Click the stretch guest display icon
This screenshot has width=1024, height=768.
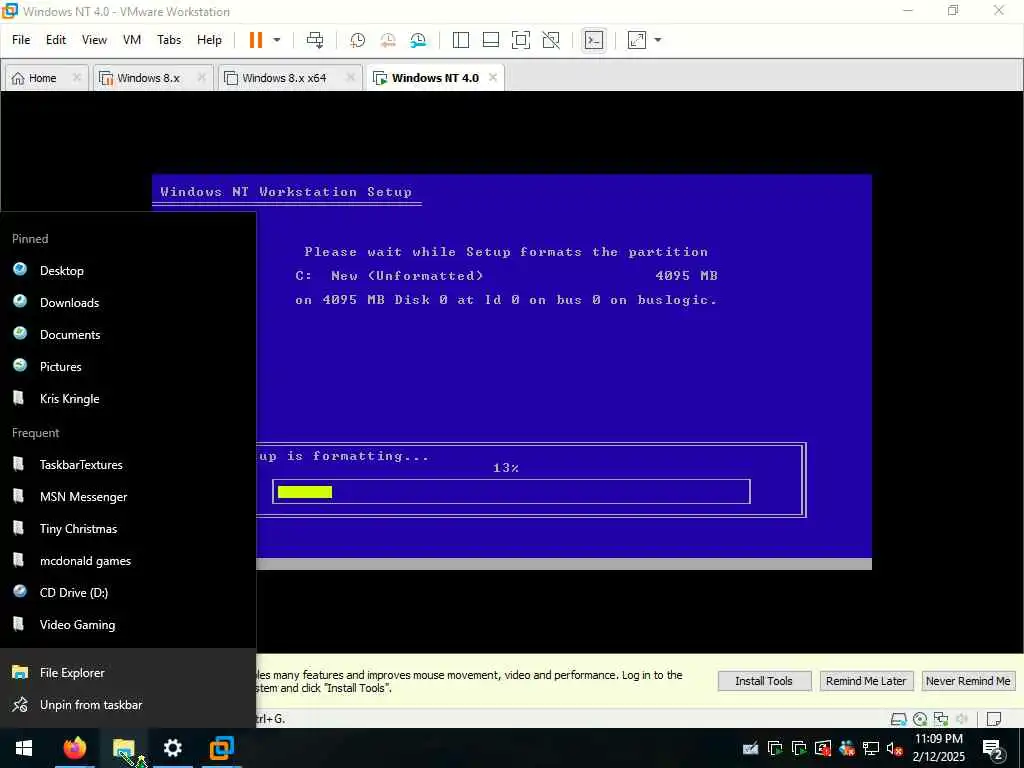coord(637,40)
